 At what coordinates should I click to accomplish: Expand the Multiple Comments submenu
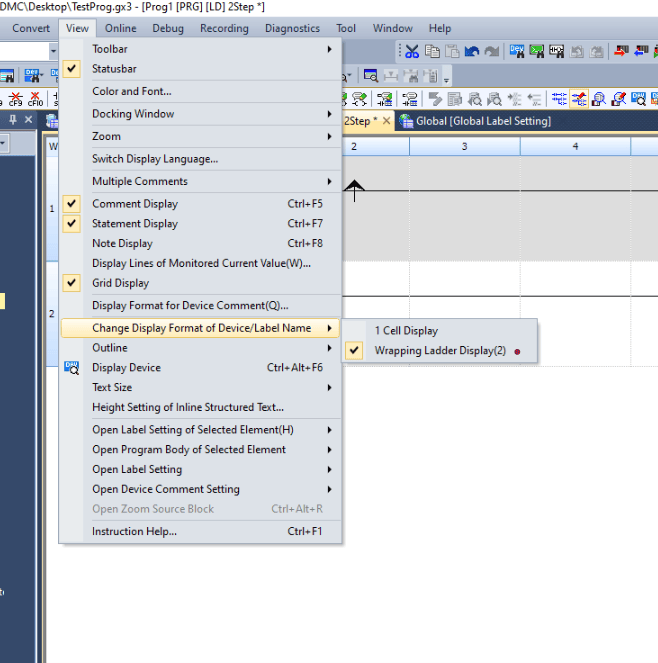click(x=200, y=181)
